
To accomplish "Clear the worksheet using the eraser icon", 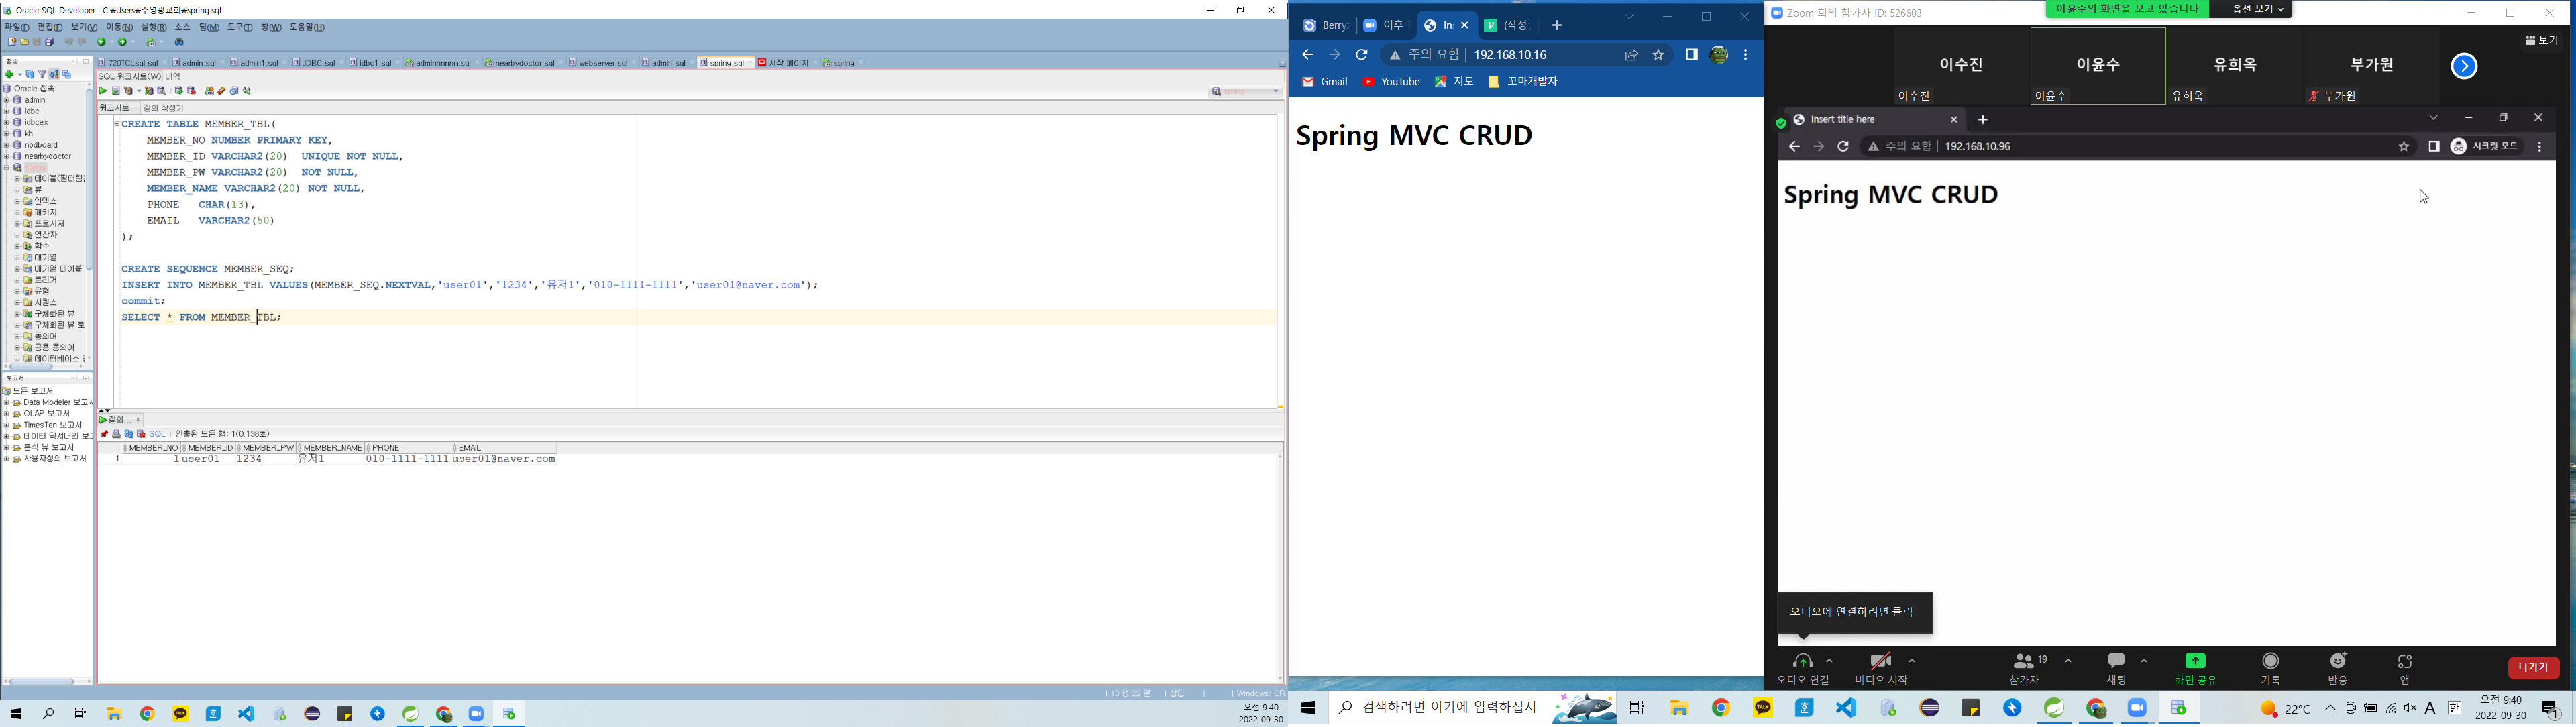I will (x=223, y=90).
